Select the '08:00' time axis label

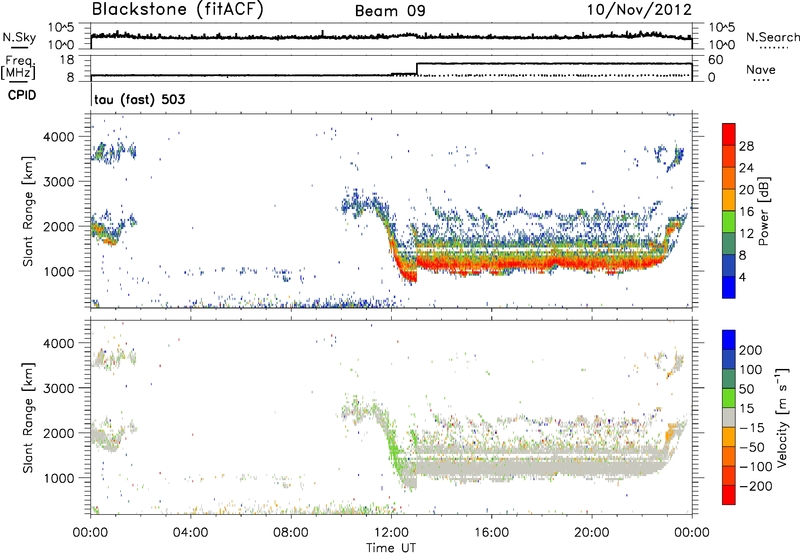[x=291, y=533]
